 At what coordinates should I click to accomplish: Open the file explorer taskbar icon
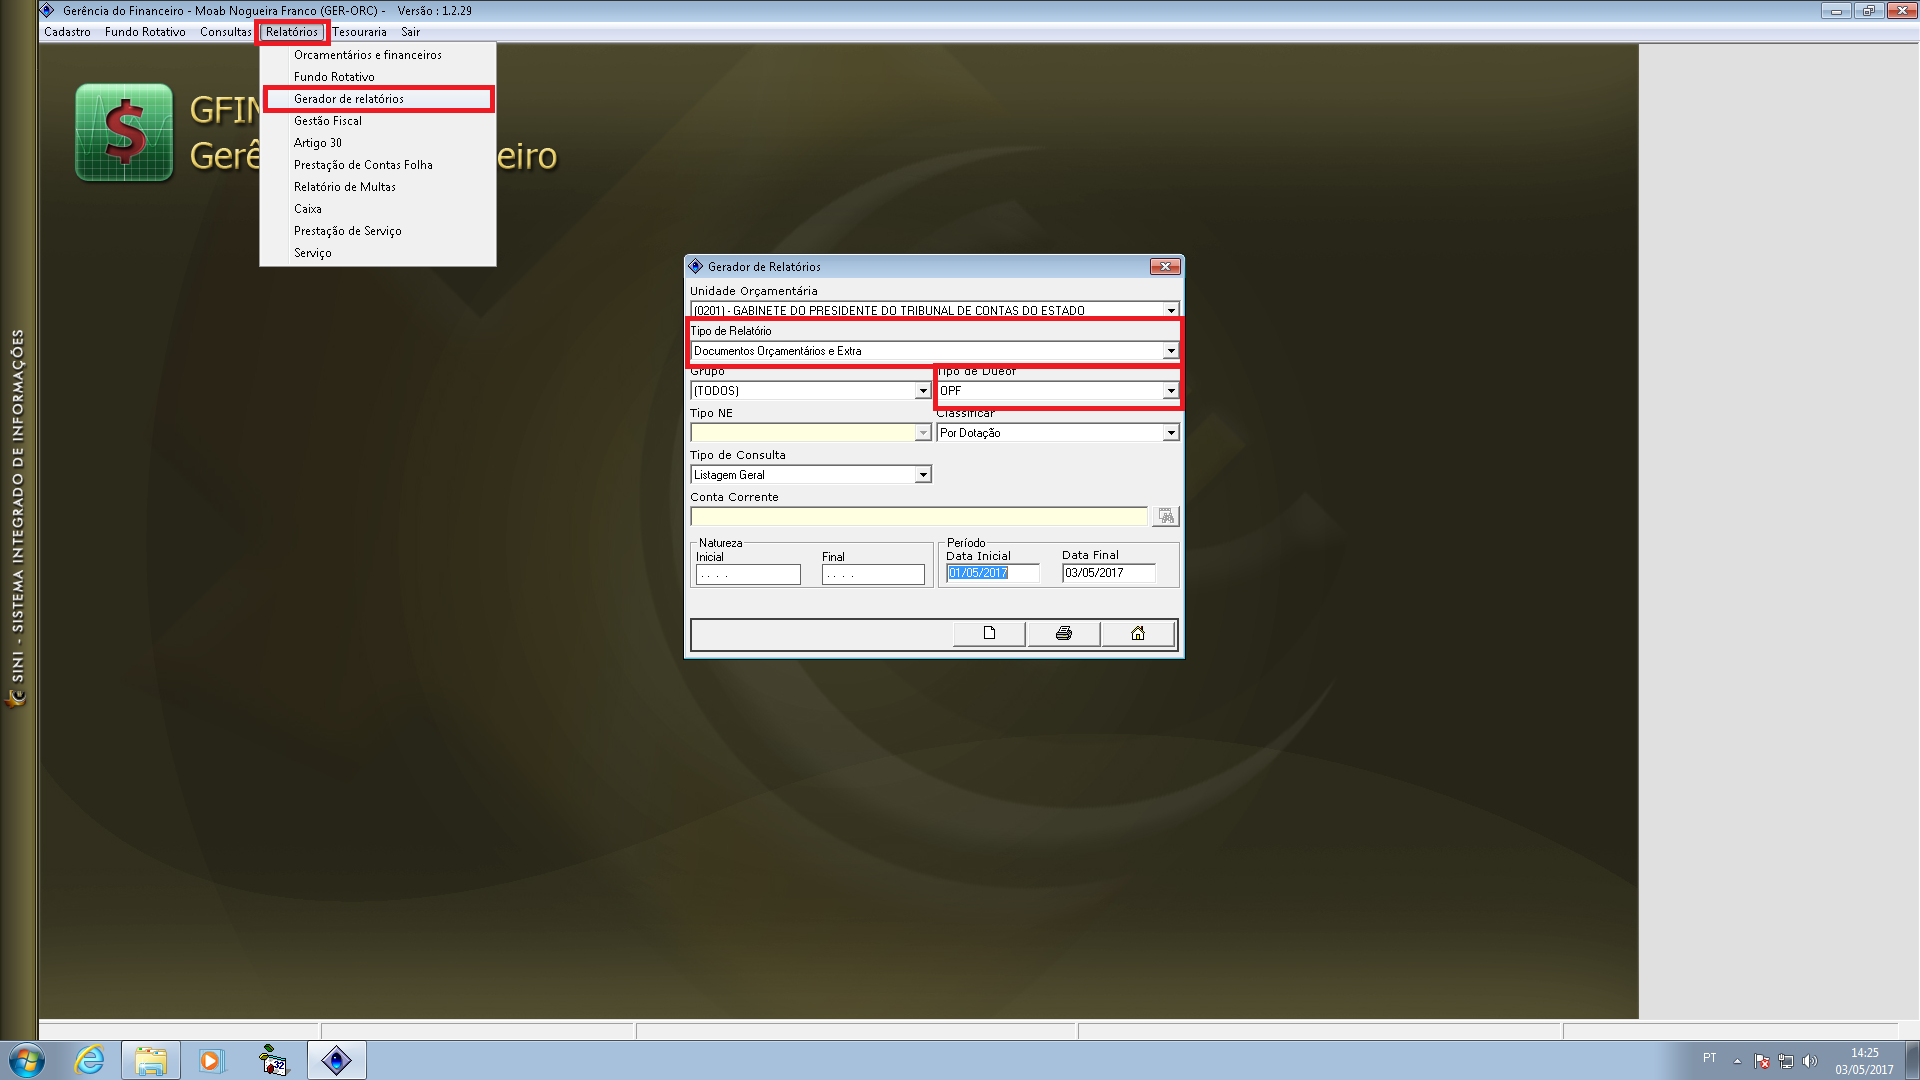[151, 1060]
